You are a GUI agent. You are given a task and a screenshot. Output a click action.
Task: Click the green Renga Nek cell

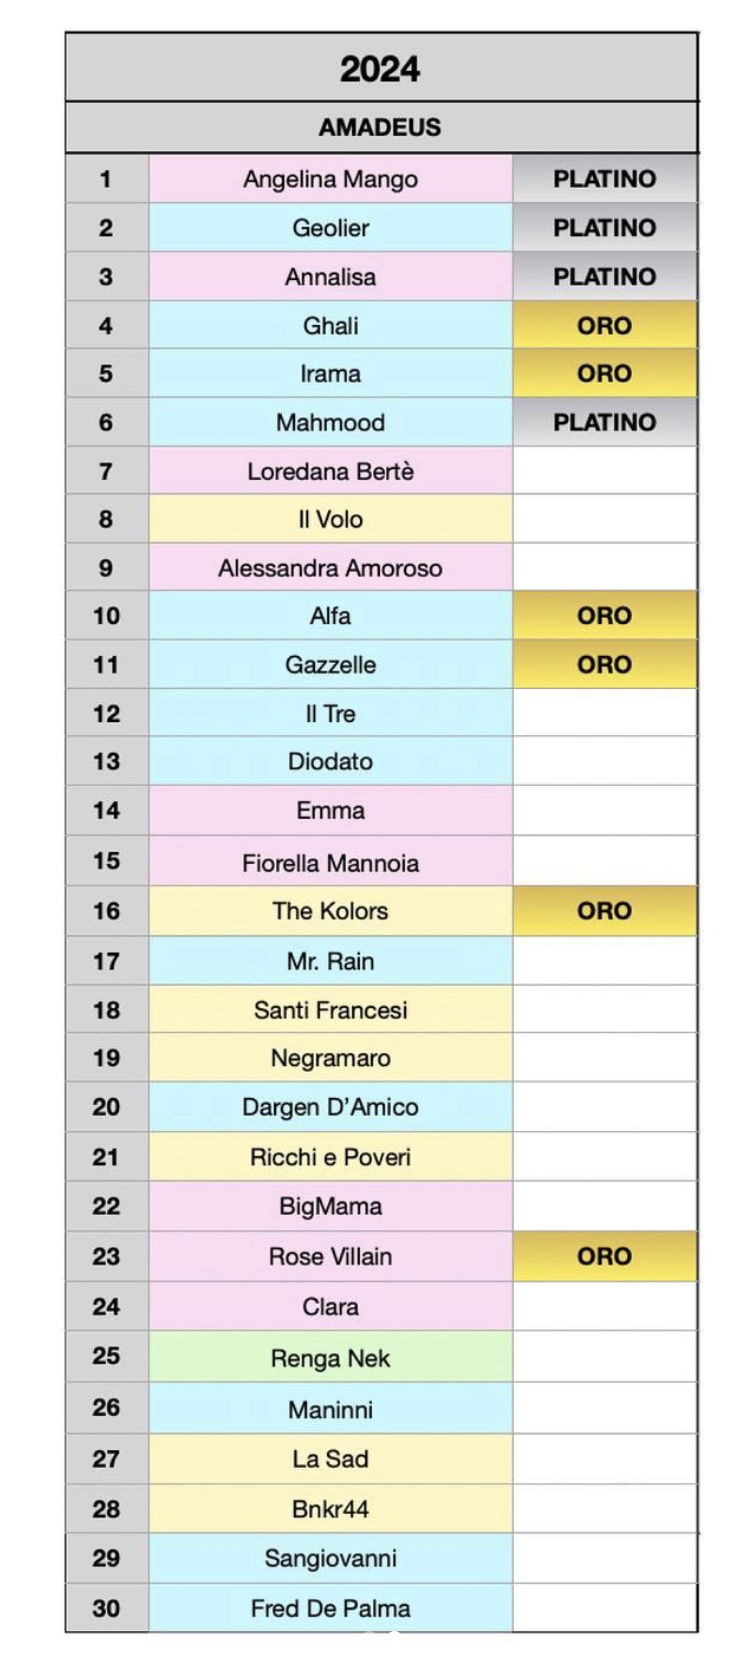331,1358
